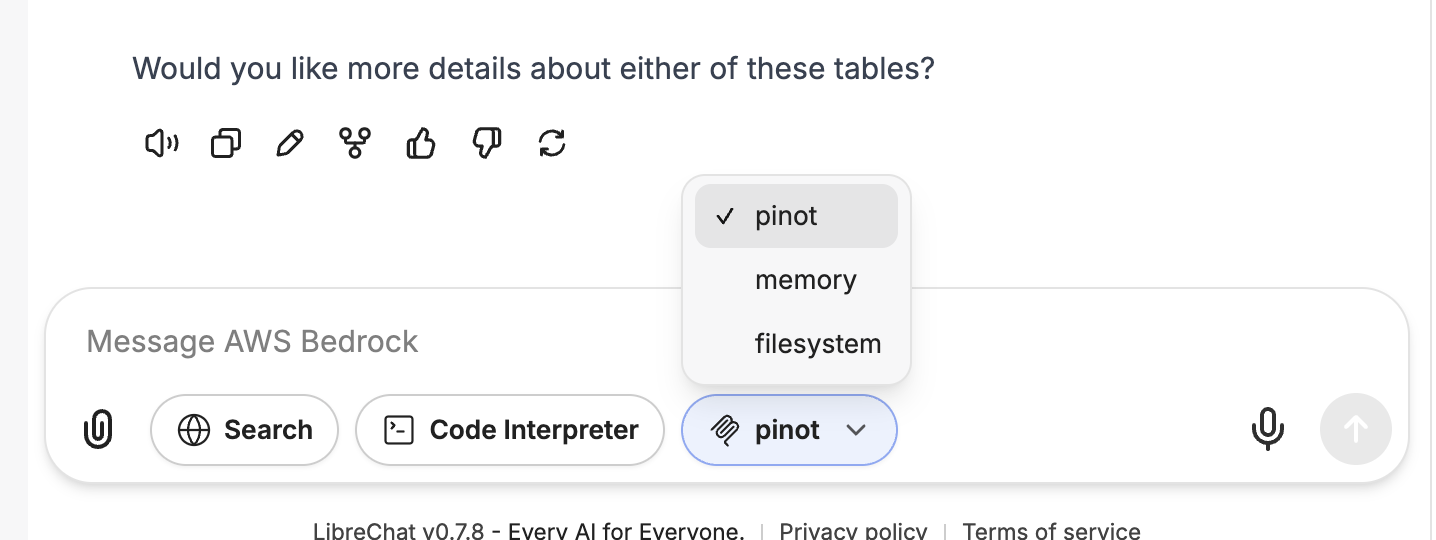Click the read aloud speaker icon
Viewport: 1436px width, 540px height.
[161, 144]
